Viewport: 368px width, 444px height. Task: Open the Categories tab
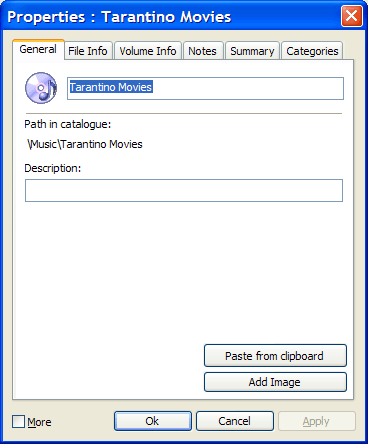pyautogui.click(x=312, y=51)
